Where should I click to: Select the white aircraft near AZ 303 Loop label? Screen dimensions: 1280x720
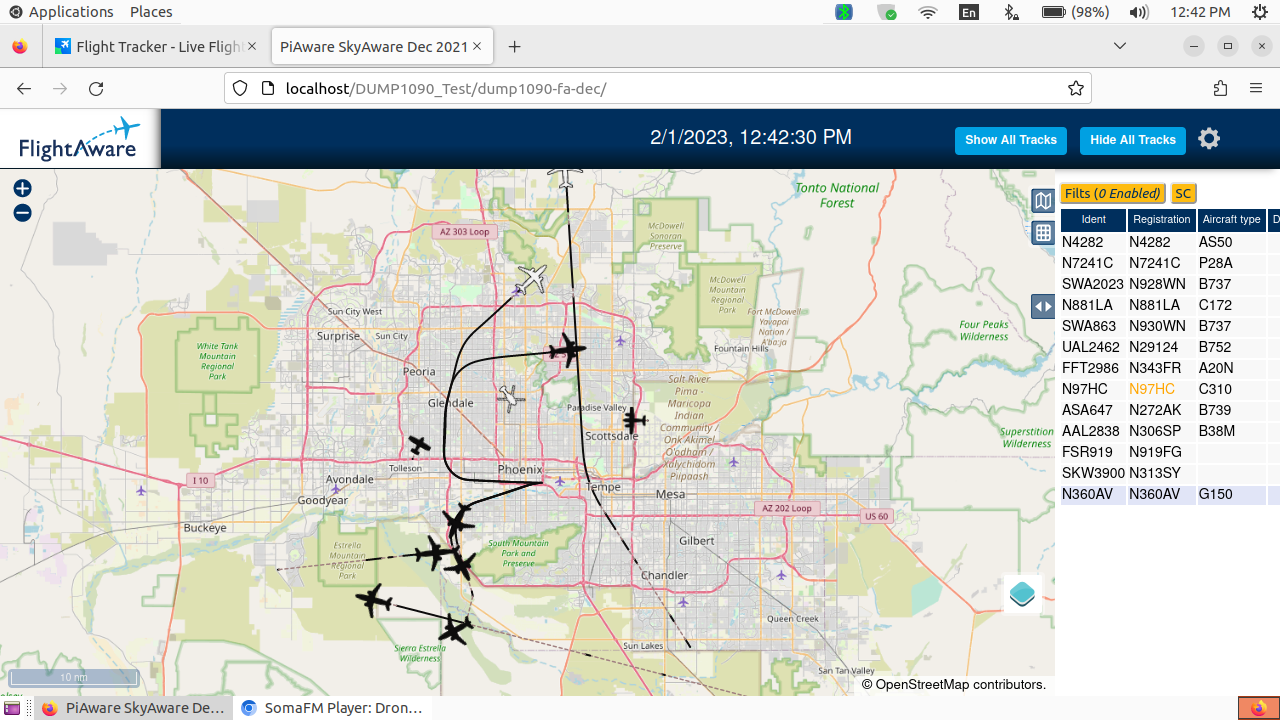533,277
